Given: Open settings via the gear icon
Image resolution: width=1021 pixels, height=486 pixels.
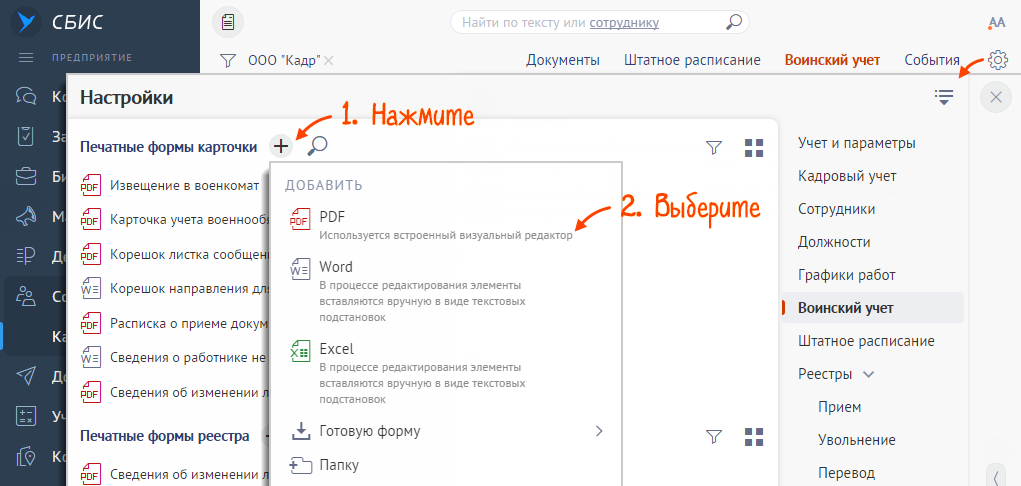Looking at the screenshot, I should pyautogui.click(x=998, y=60).
